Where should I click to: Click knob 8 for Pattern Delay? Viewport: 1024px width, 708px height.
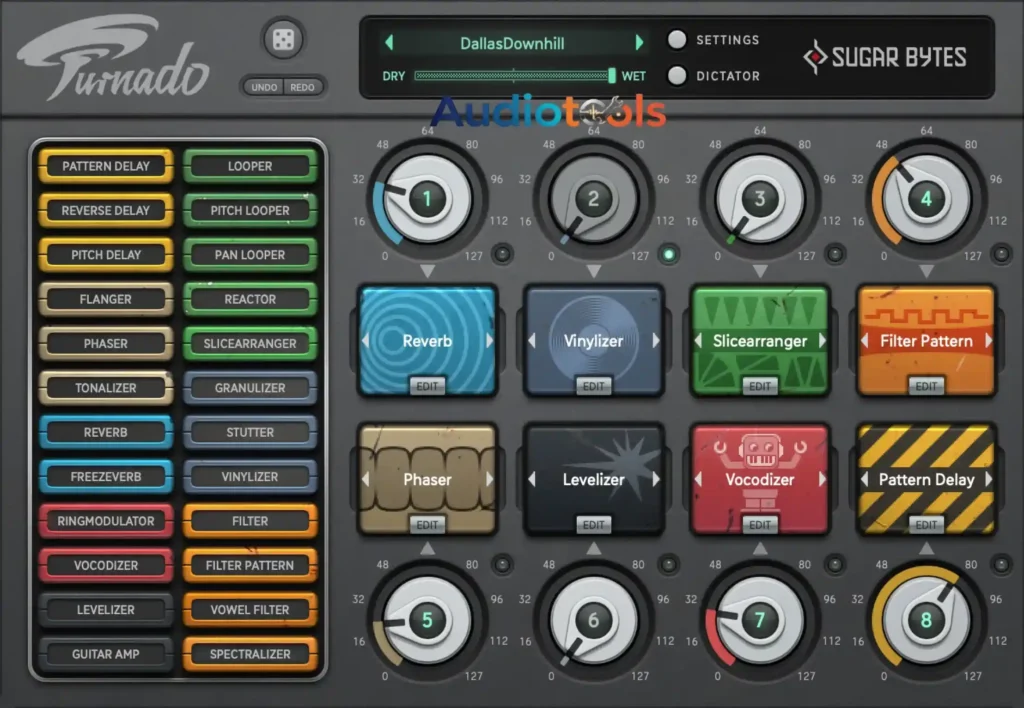(x=925, y=620)
